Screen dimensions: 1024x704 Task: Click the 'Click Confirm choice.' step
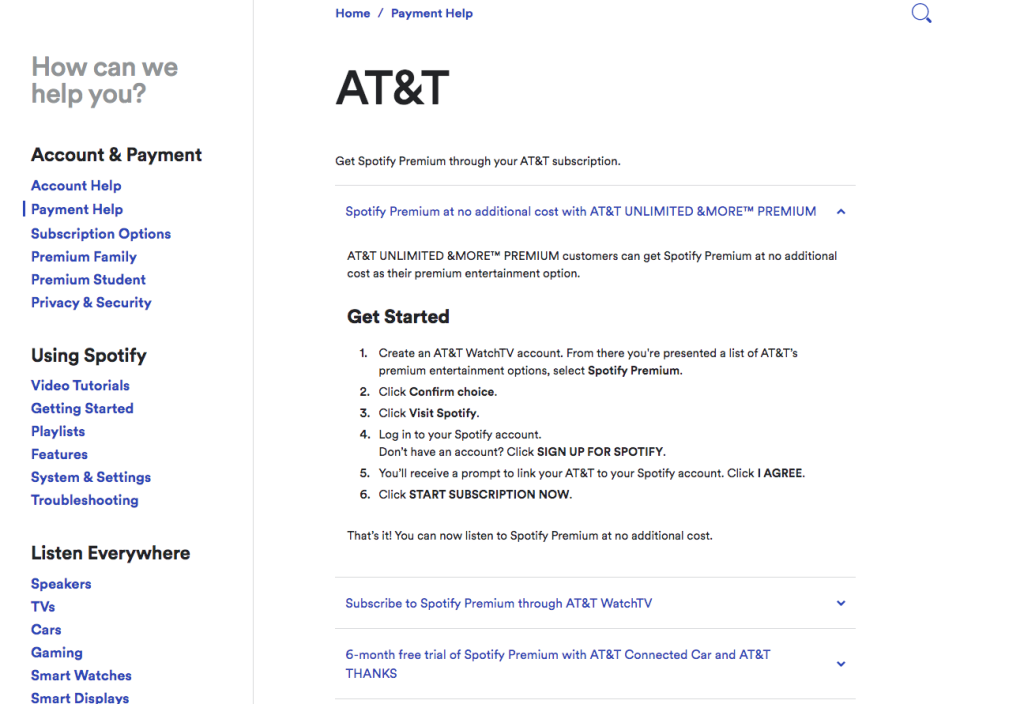coord(438,392)
